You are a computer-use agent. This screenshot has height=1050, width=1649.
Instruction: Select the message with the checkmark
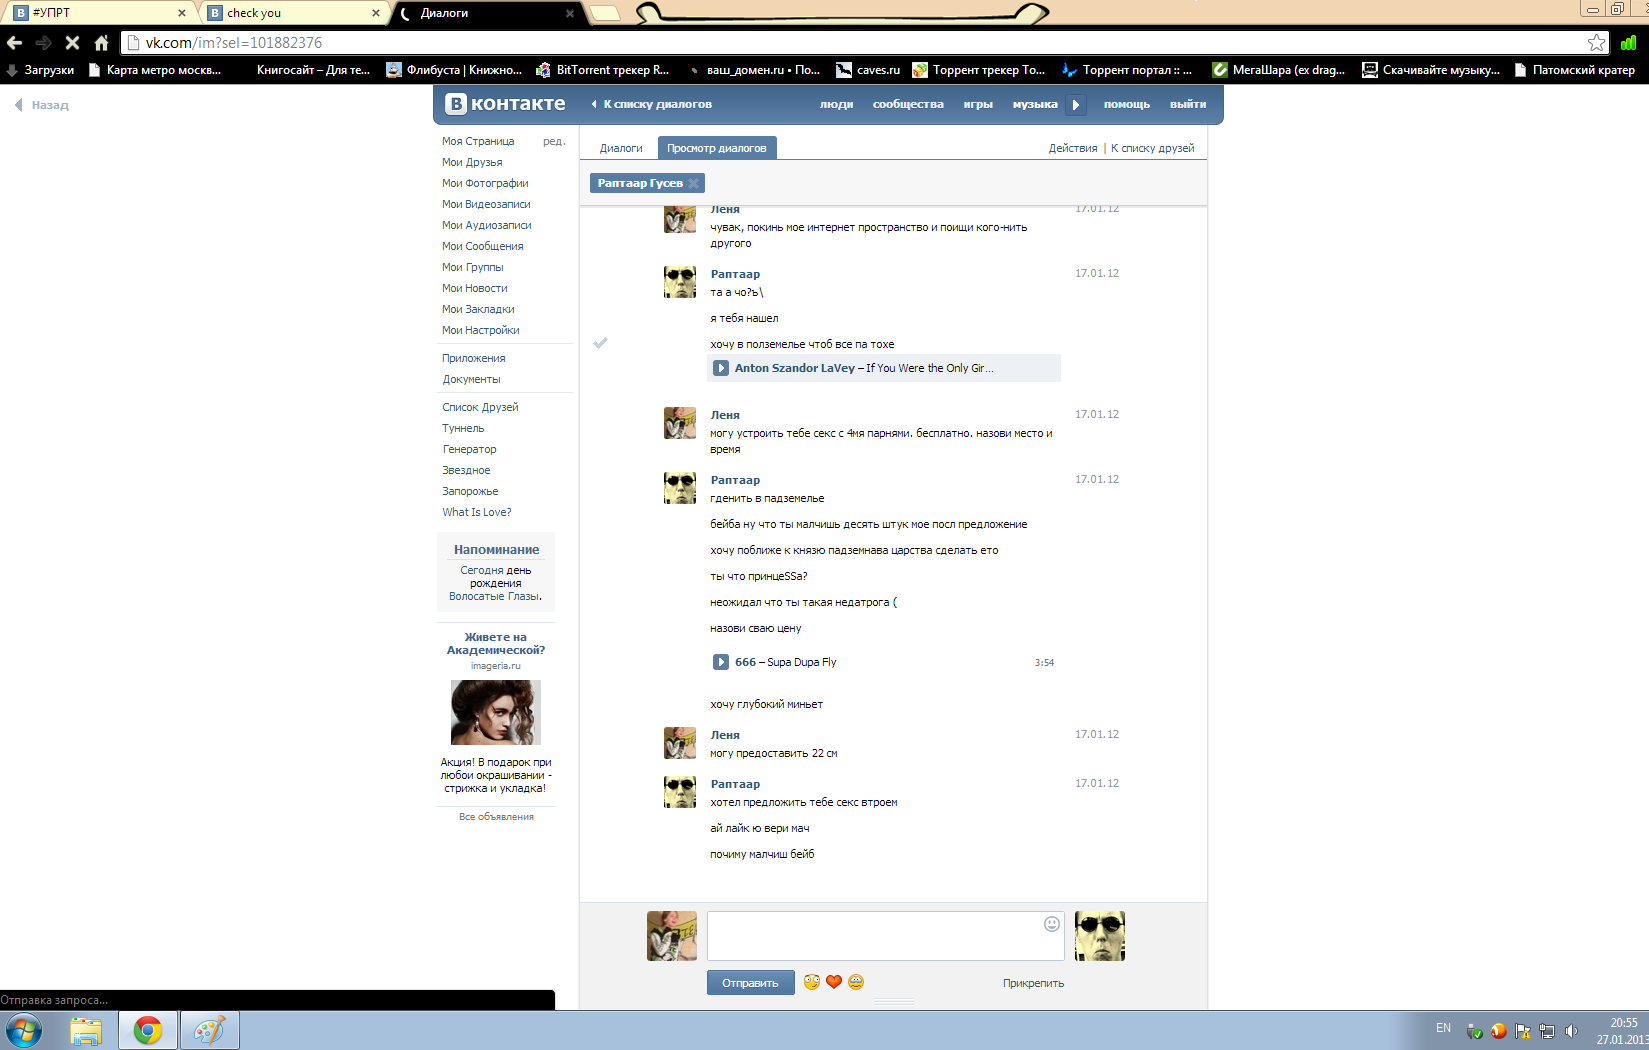point(600,343)
